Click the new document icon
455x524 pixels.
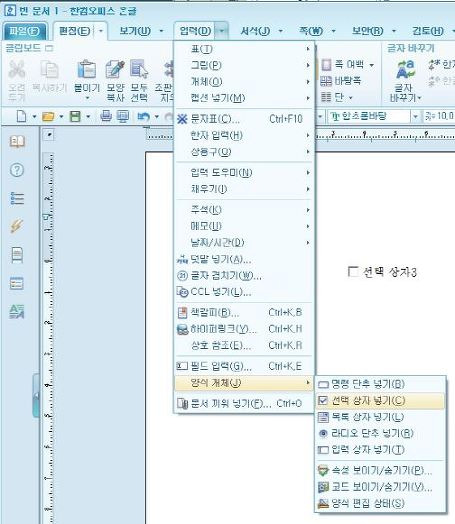tap(21, 117)
